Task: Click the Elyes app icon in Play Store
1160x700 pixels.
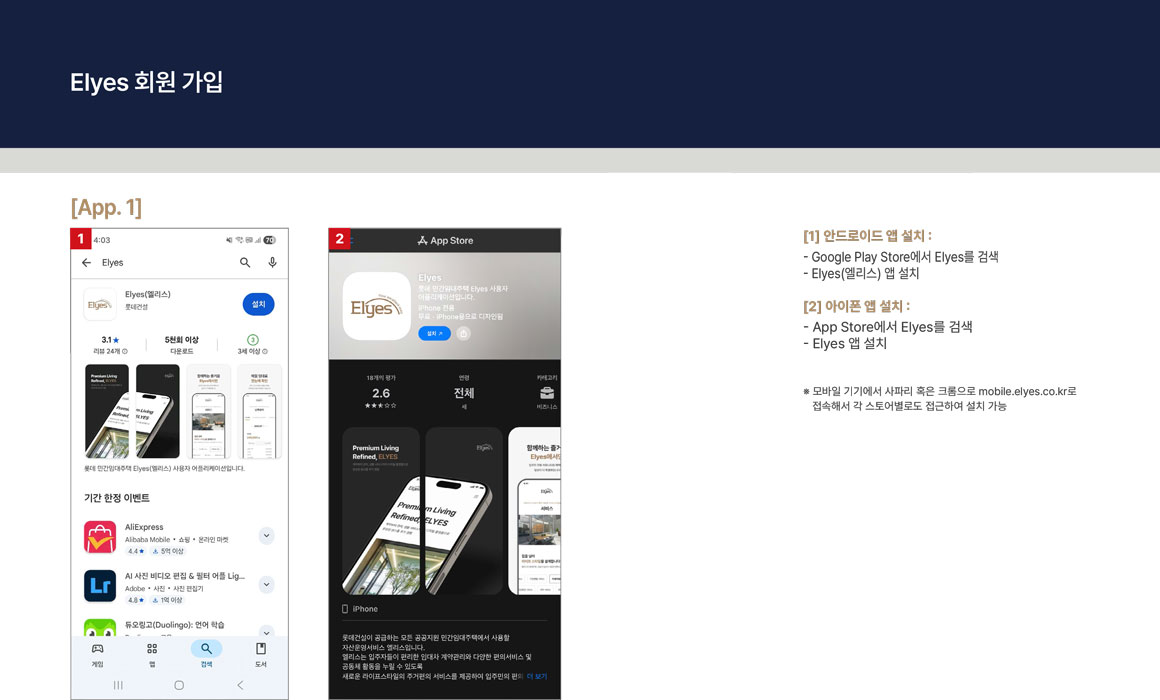Action: click(100, 304)
